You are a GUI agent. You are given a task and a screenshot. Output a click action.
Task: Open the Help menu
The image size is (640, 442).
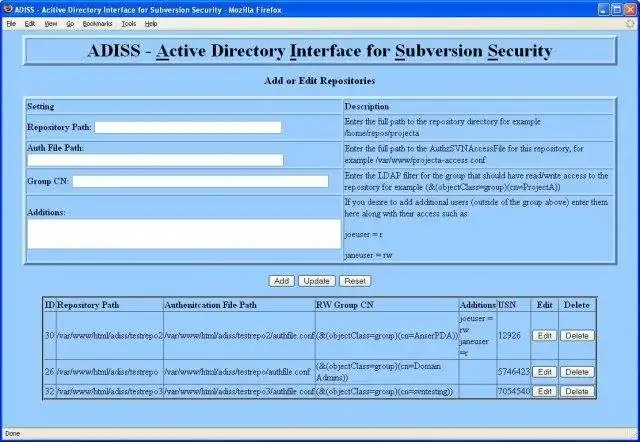151,24
